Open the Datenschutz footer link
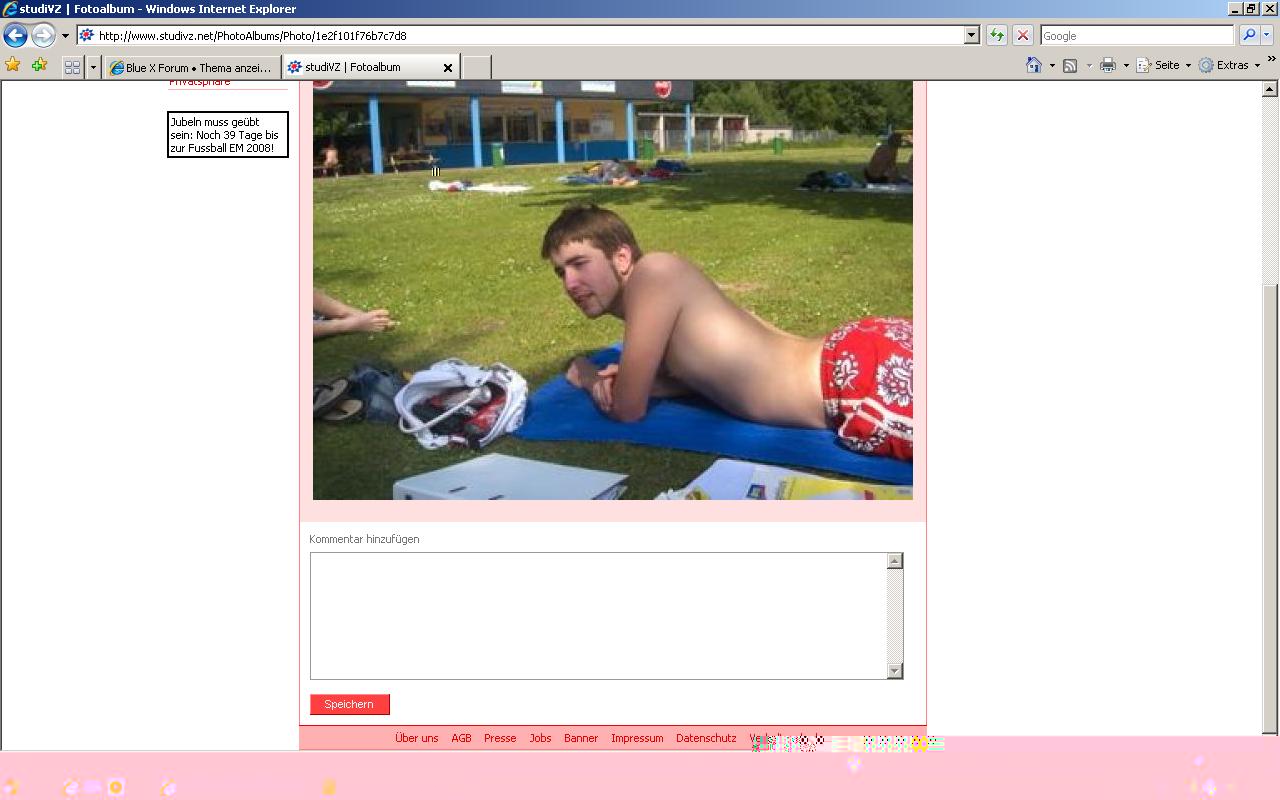The width and height of the screenshot is (1280, 800). click(706, 738)
